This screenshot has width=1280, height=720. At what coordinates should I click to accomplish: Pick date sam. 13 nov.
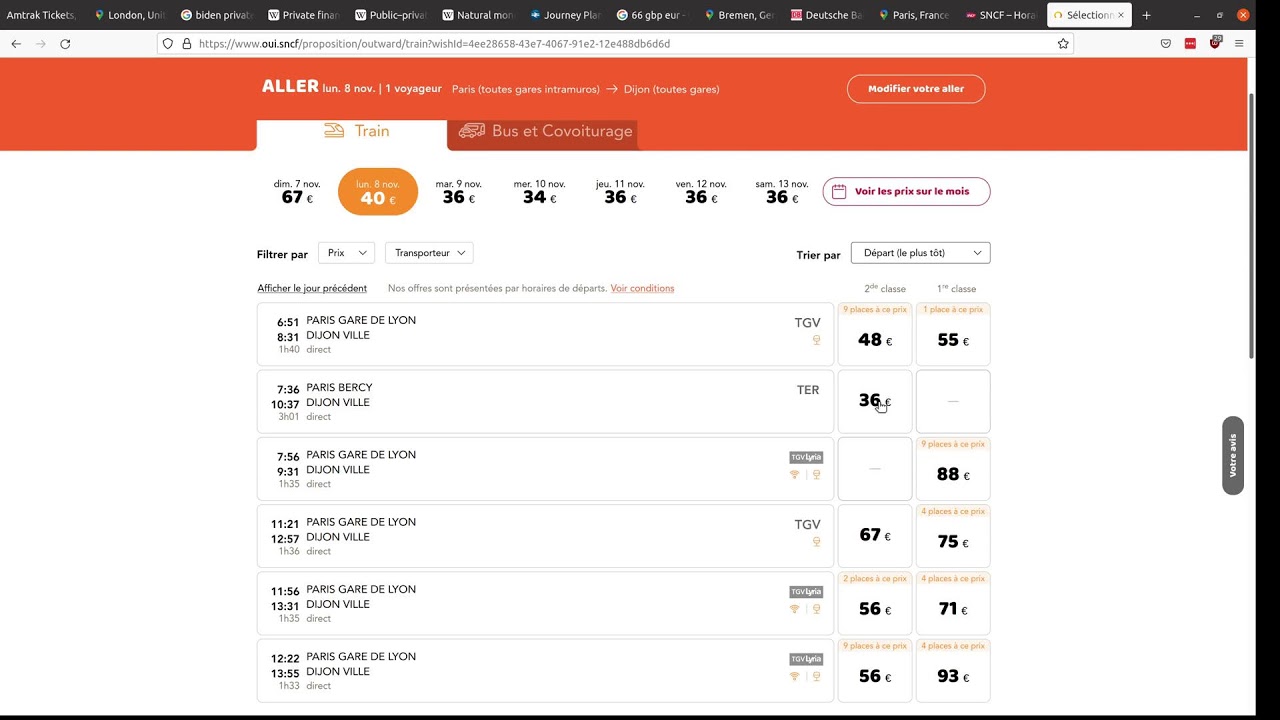tap(782, 192)
